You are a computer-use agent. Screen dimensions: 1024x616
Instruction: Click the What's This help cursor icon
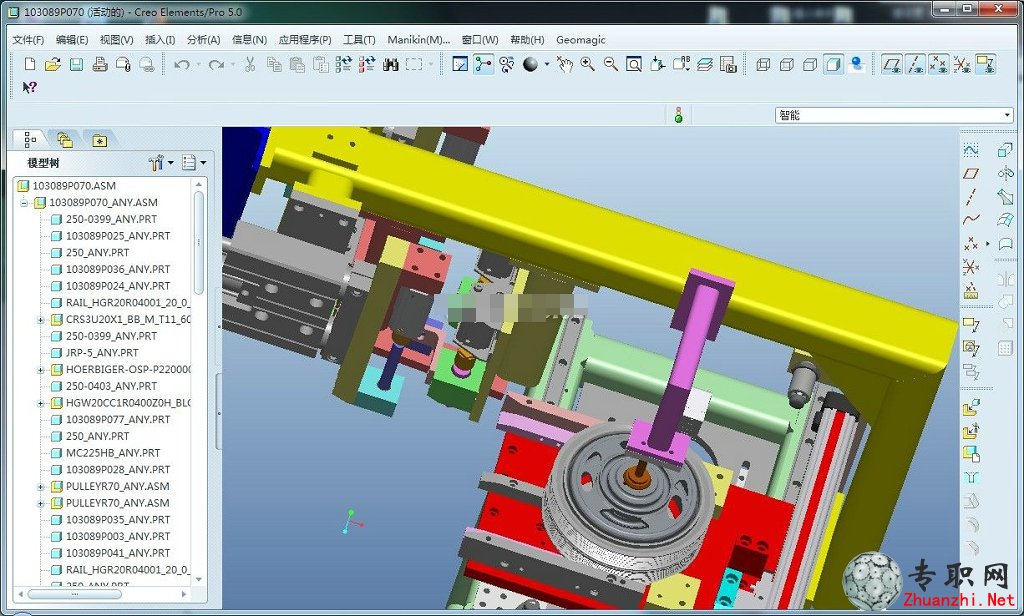[x=29, y=87]
